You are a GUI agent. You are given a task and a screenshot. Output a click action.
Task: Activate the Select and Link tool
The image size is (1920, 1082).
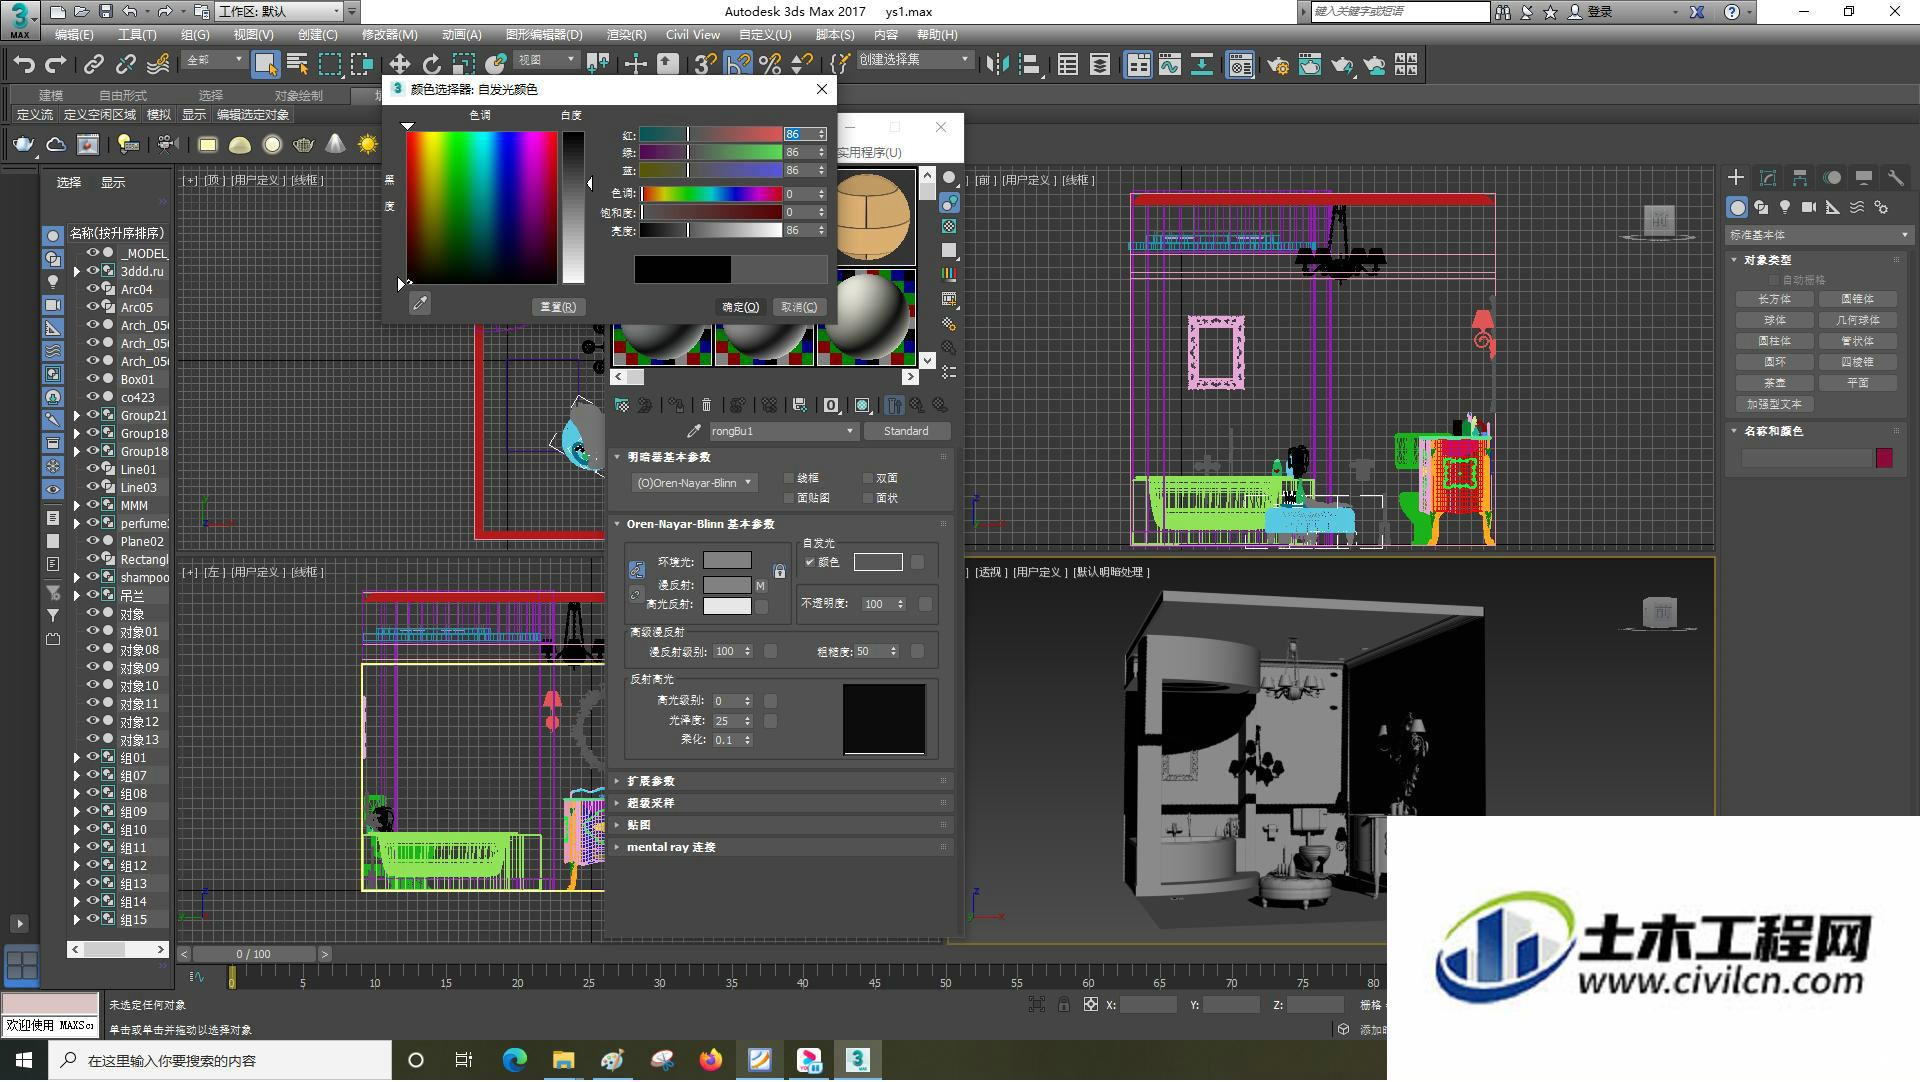(94, 65)
